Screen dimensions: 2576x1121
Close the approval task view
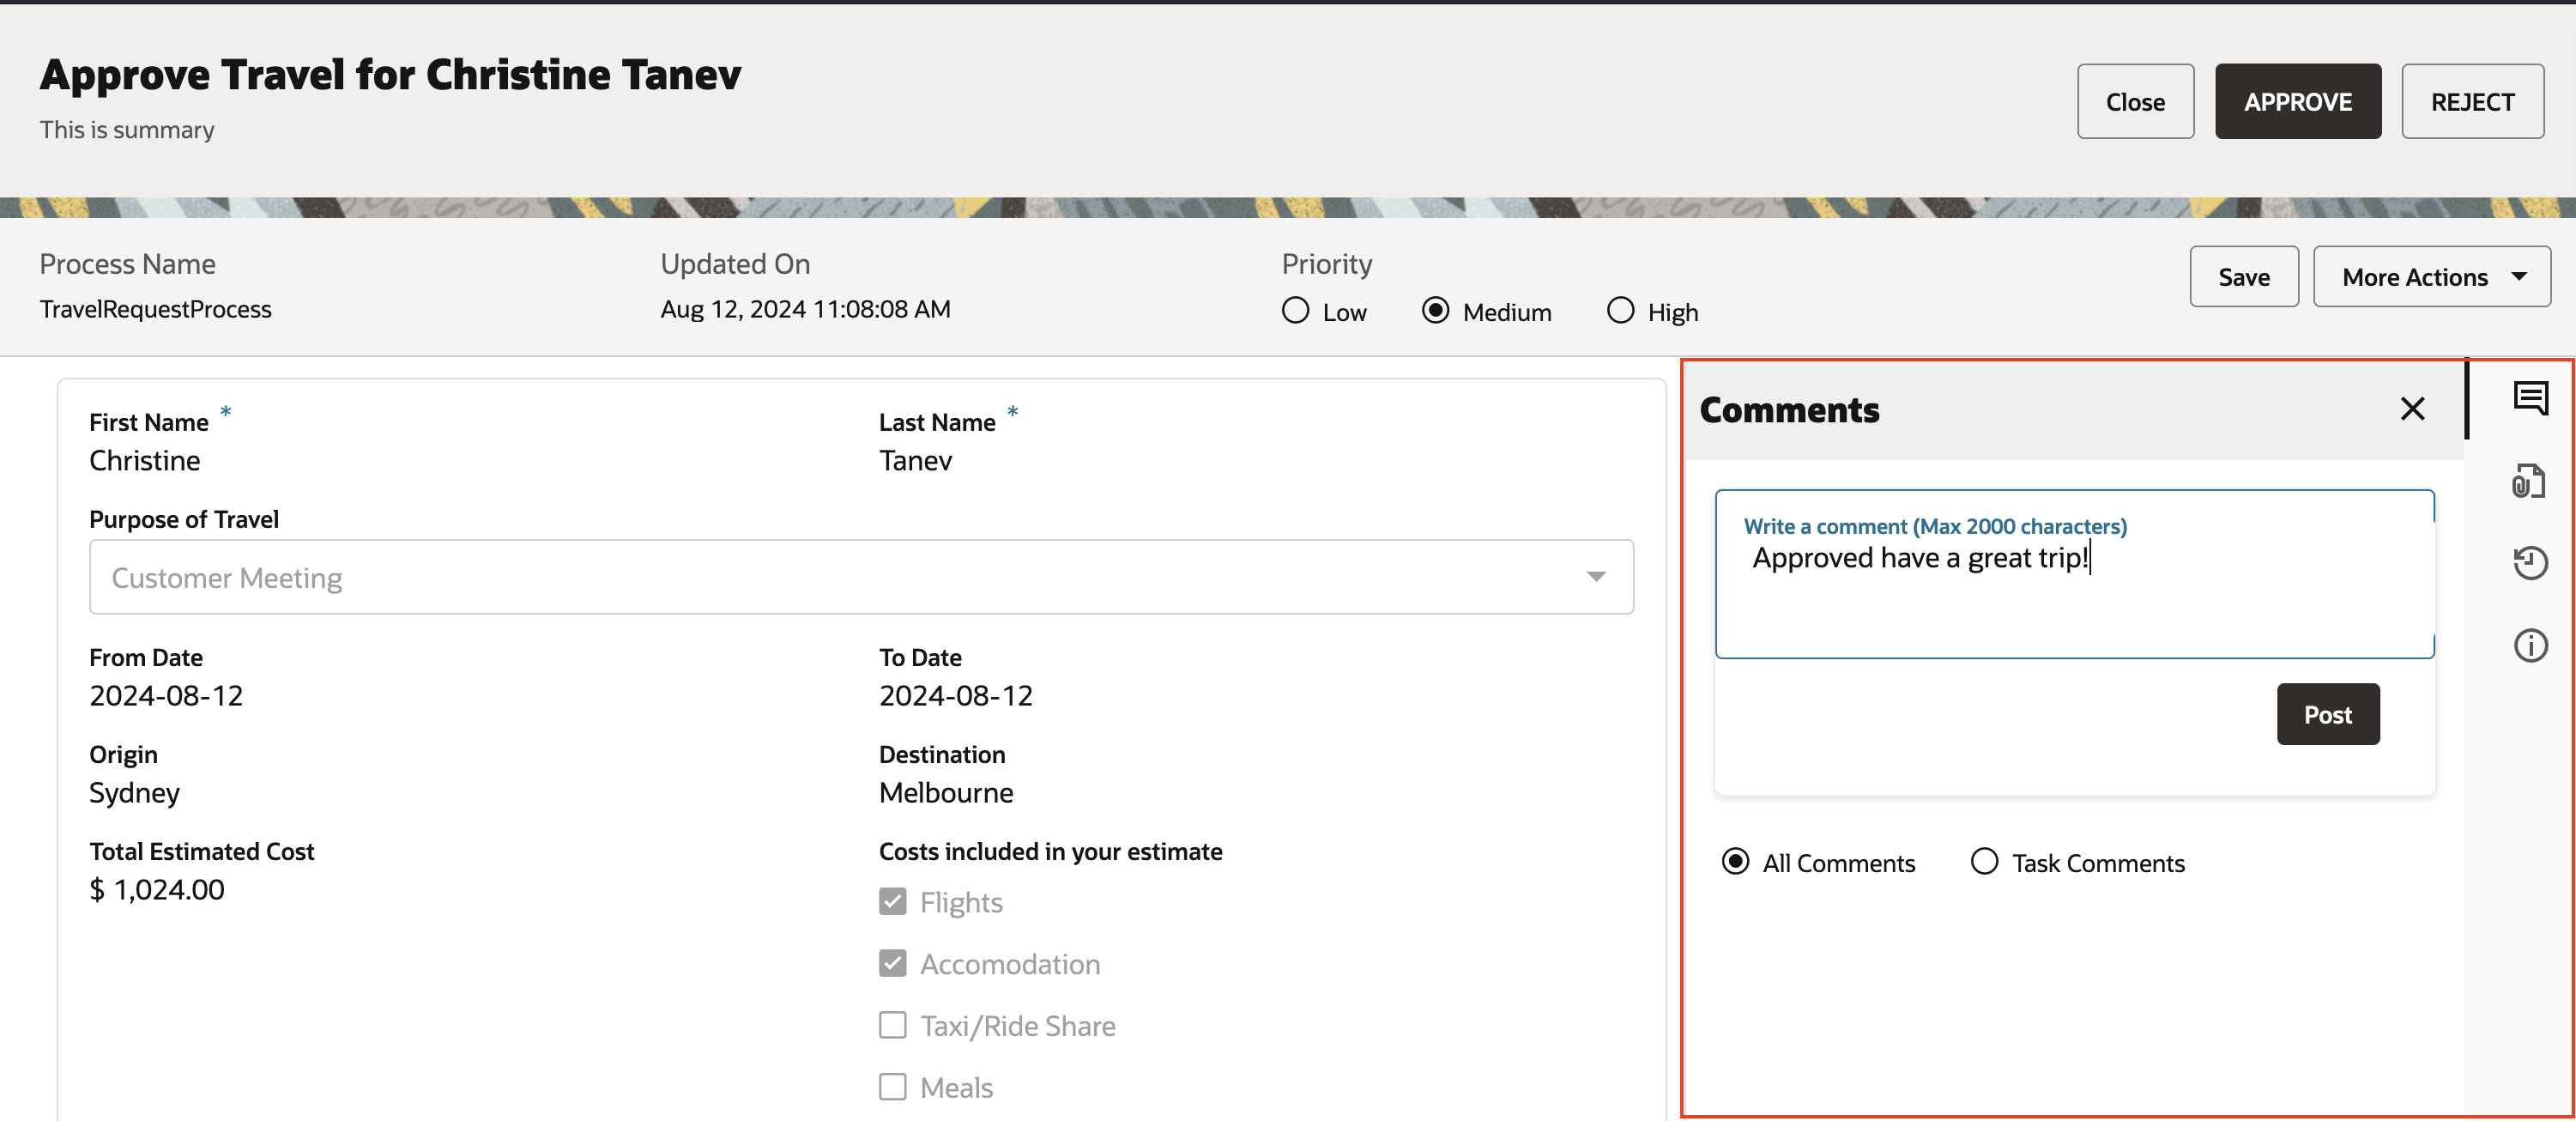point(2135,100)
